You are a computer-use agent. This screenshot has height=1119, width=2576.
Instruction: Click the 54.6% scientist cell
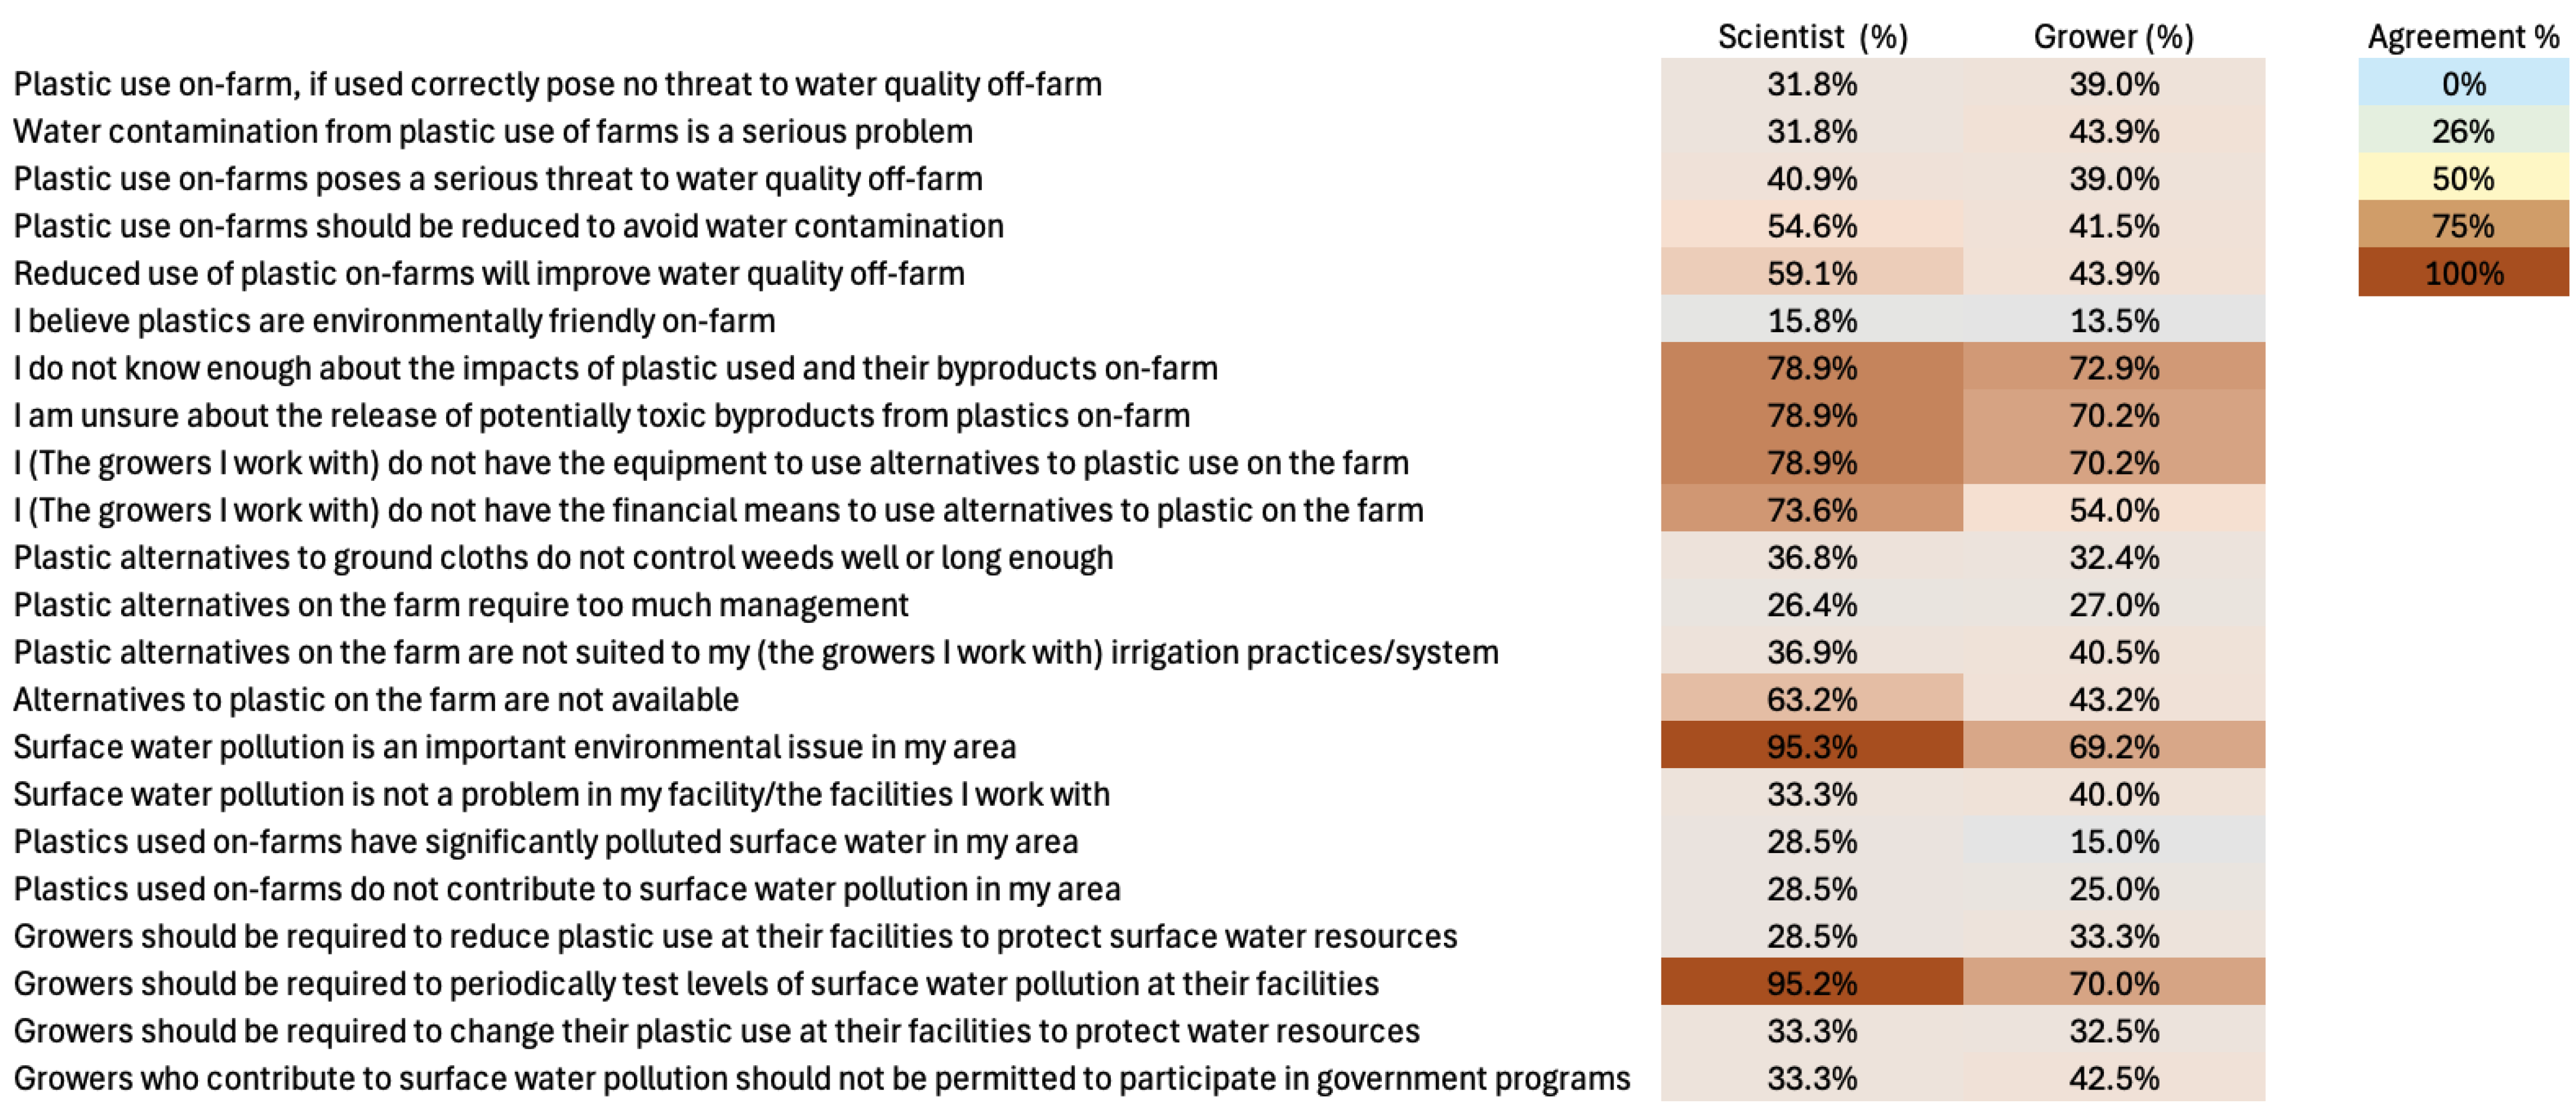pos(1812,226)
